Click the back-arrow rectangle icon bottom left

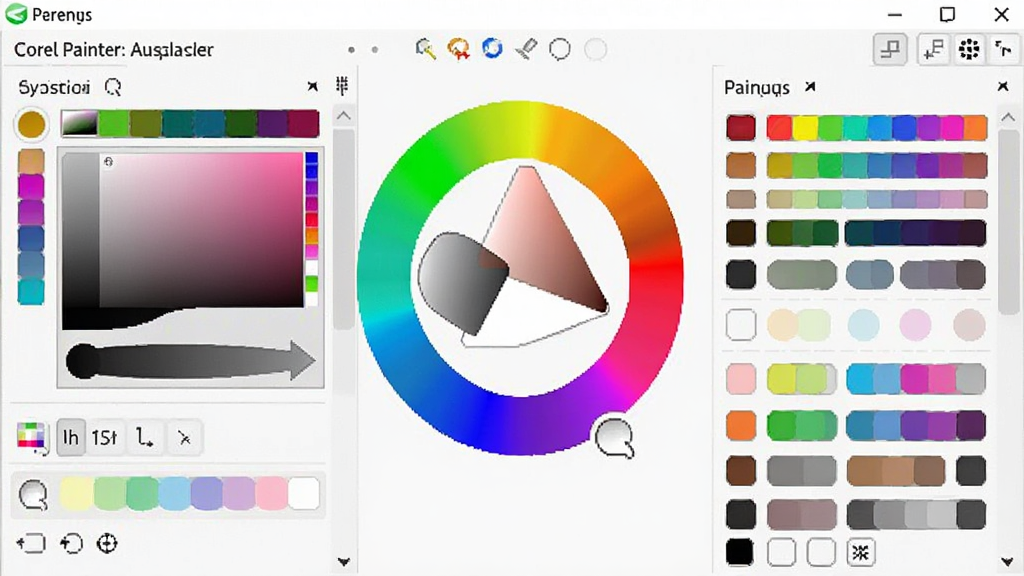click(31, 543)
